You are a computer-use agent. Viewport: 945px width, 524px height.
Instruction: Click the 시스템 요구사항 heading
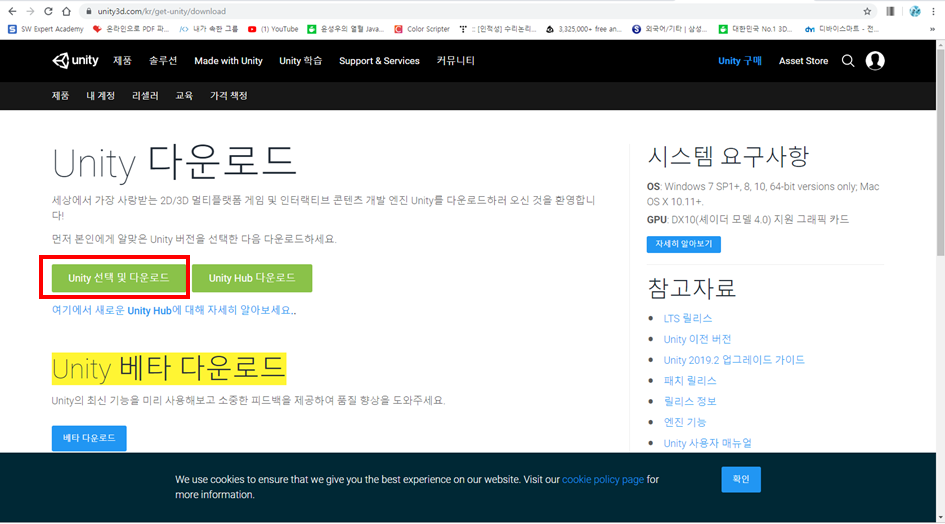click(728, 157)
